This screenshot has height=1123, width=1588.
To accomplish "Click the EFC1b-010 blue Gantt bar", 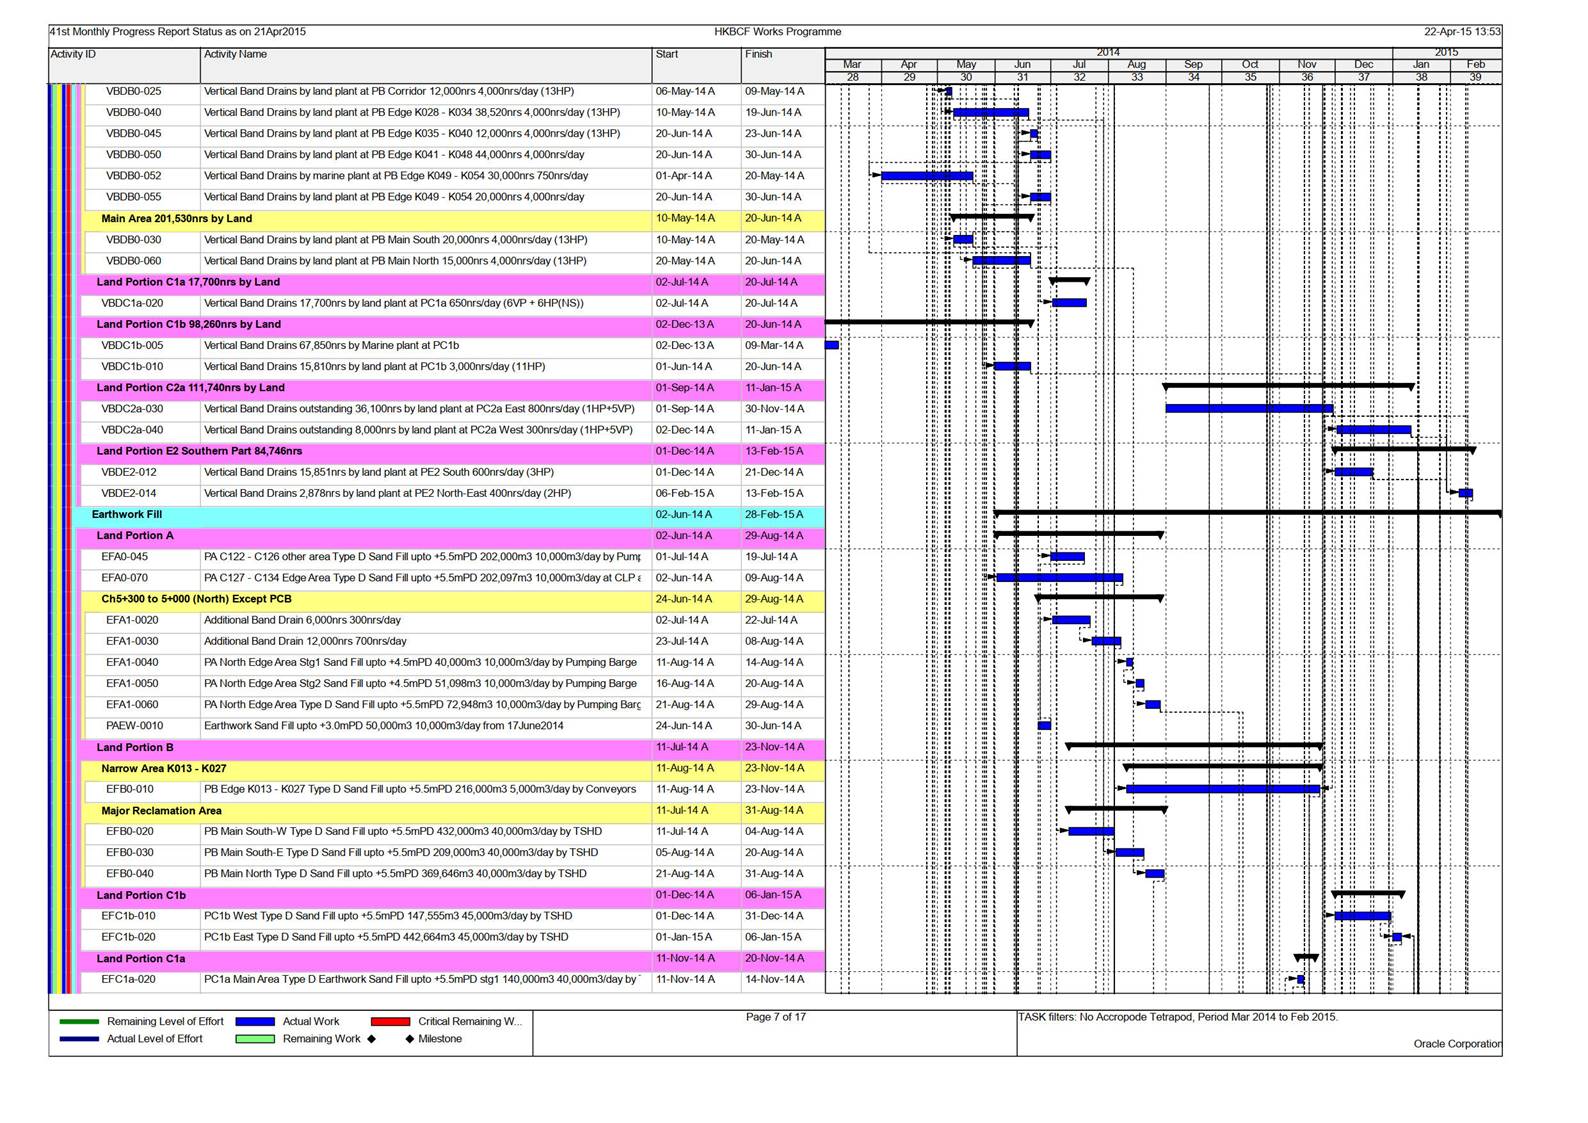I will pyautogui.click(x=1362, y=916).
